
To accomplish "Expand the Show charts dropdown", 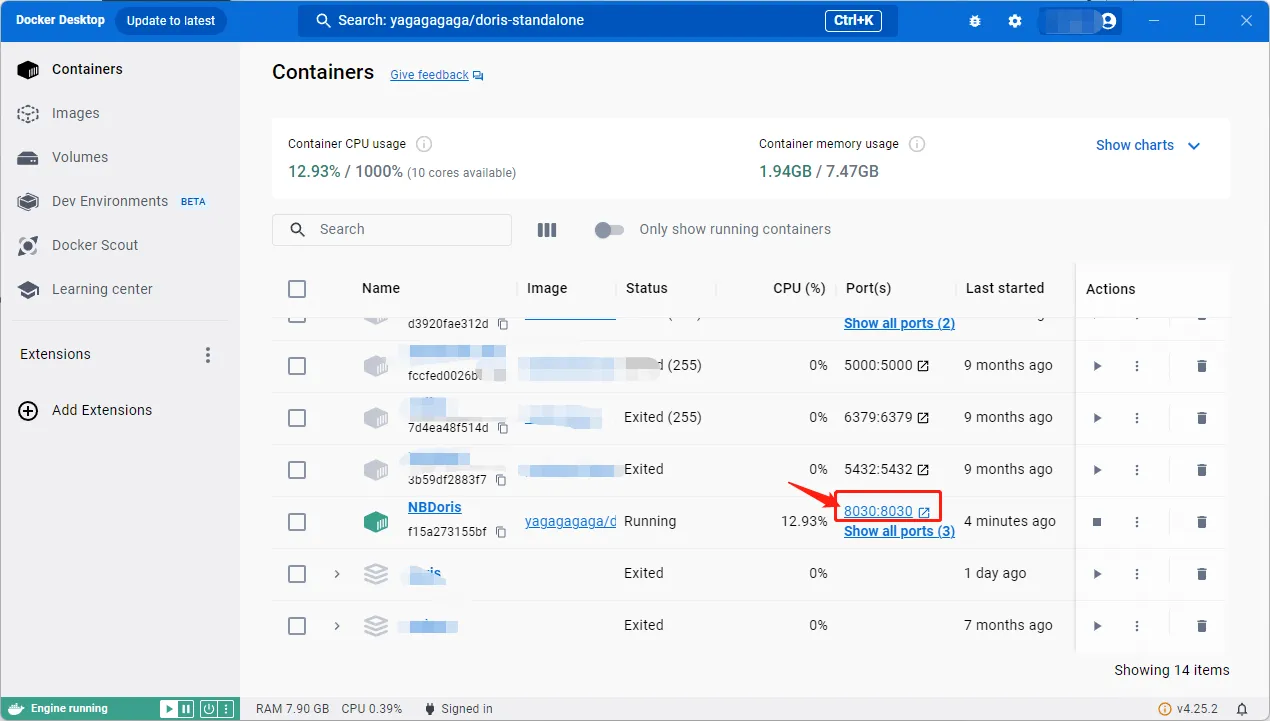I will tap(1148, 145).
